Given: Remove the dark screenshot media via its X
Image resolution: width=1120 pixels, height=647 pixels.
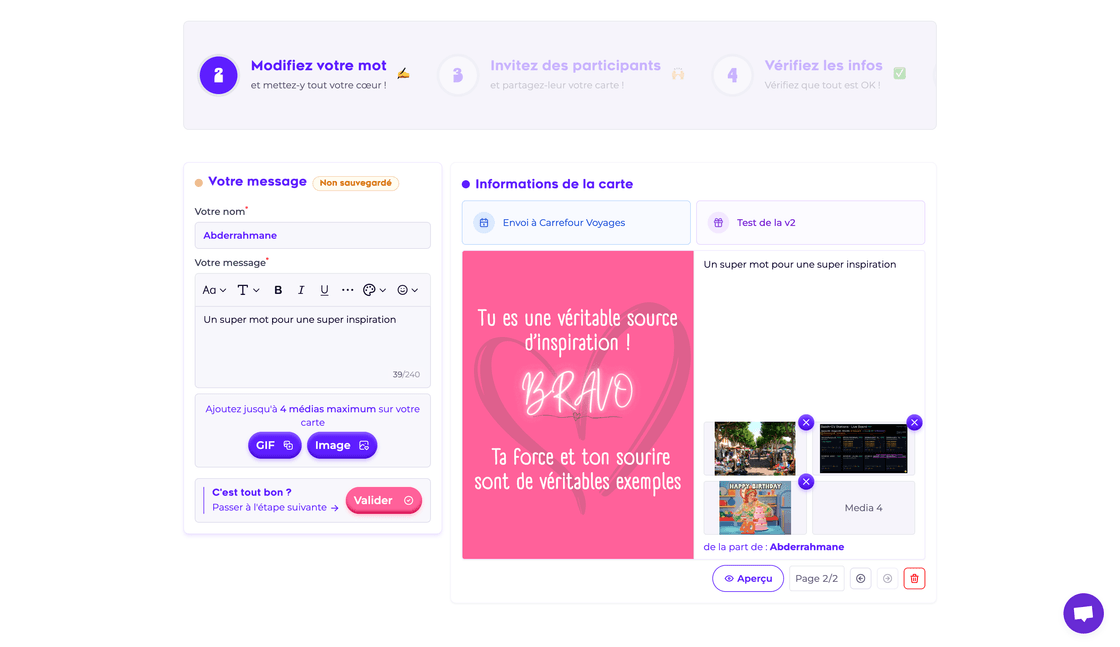Looking at the screenshot, I should [914, 422].
